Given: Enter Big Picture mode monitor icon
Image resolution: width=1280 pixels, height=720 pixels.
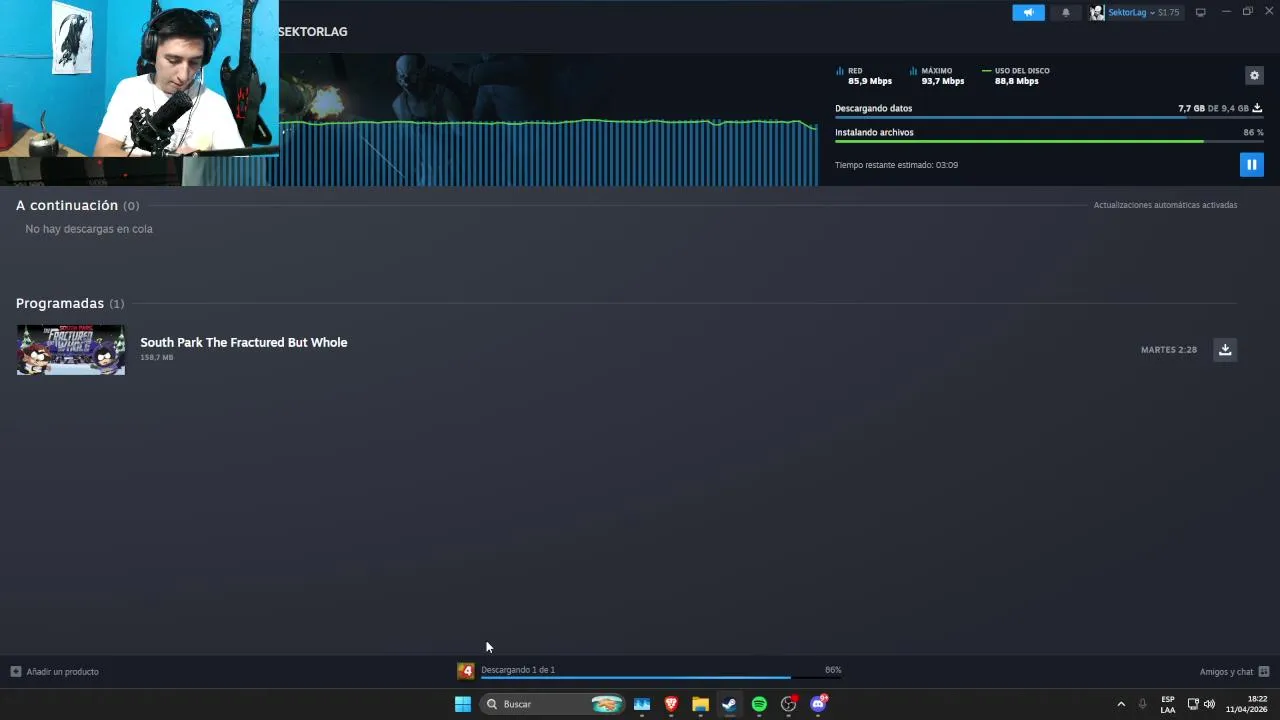Looking at the screenshot, I should click(x=1200, y=12).
